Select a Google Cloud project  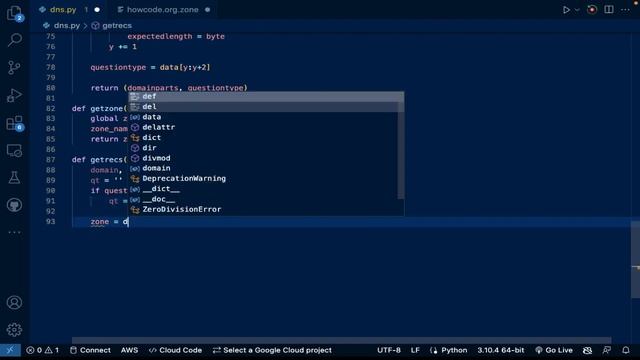[x=272, y=350]
